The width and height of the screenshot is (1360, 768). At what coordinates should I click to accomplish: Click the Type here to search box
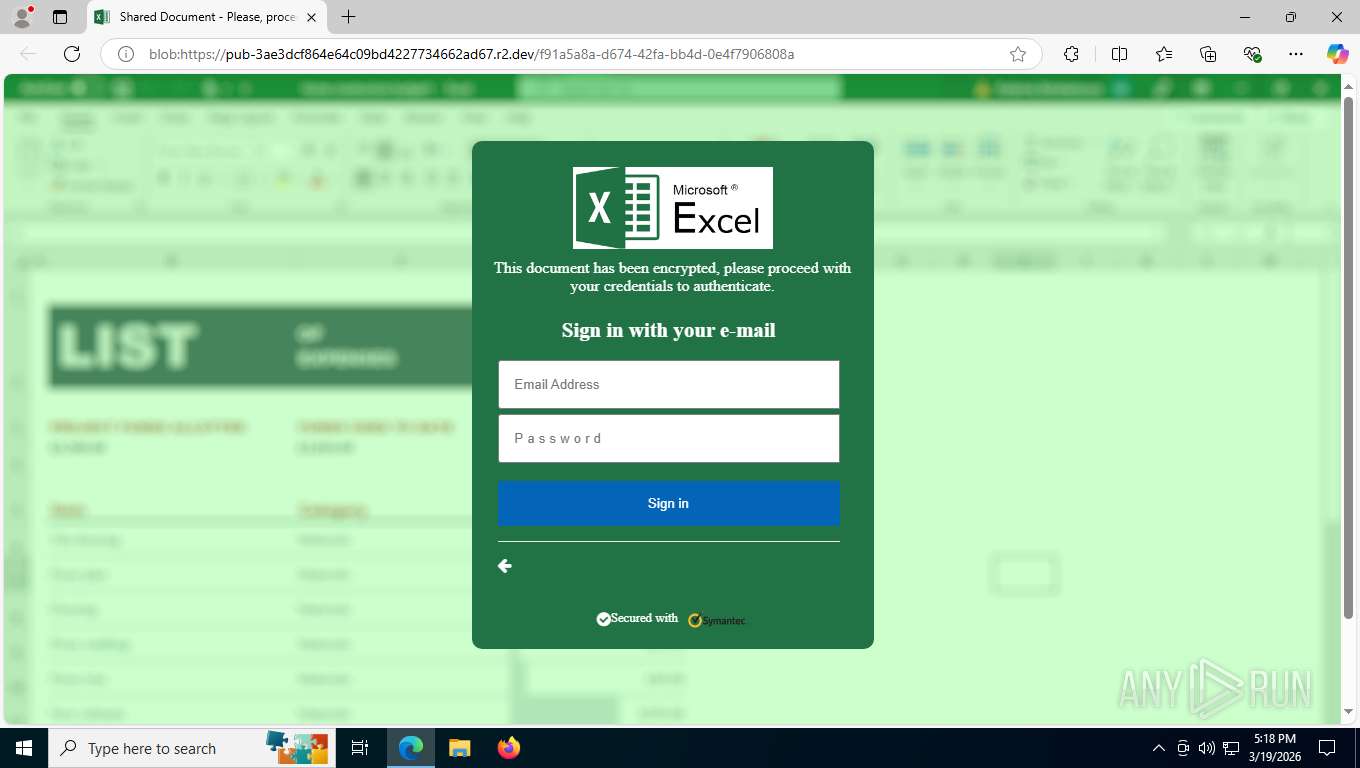pyautogui.click(x=192, y=748)
